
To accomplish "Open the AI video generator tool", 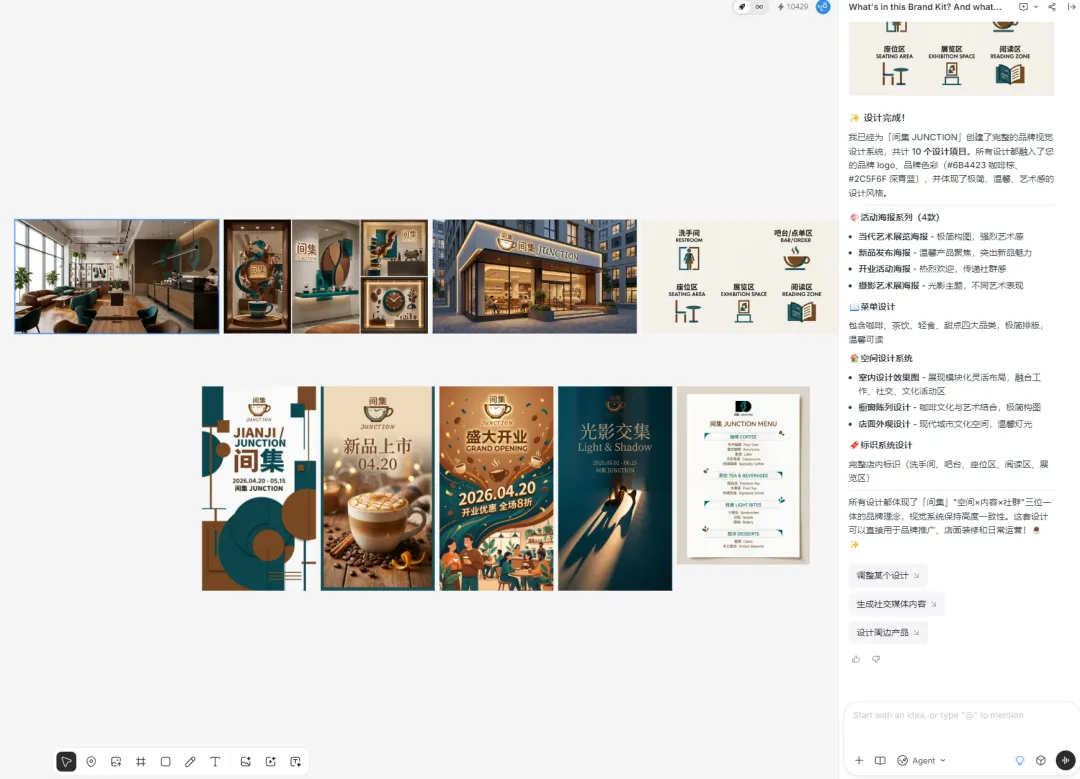I will (x=271, y=762).
